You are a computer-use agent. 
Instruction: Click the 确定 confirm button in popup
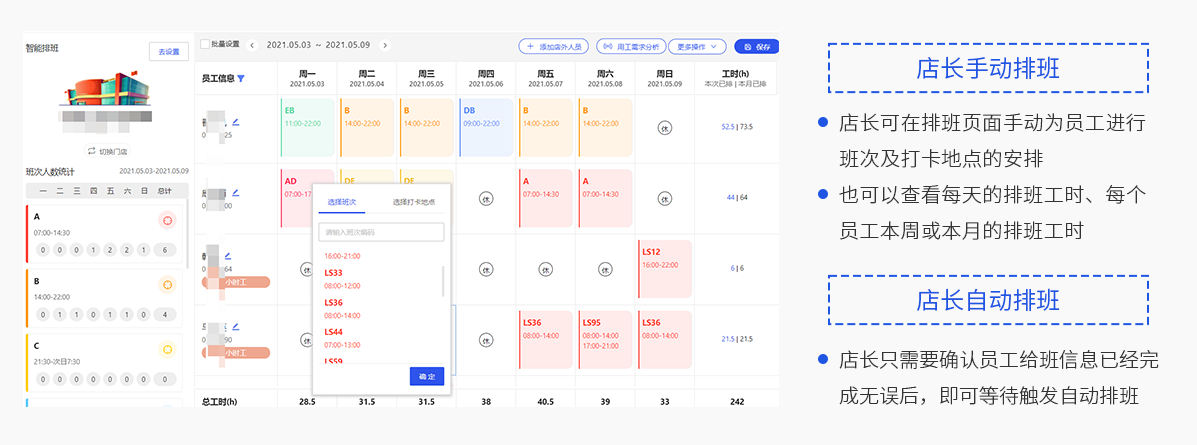(427, 376)
